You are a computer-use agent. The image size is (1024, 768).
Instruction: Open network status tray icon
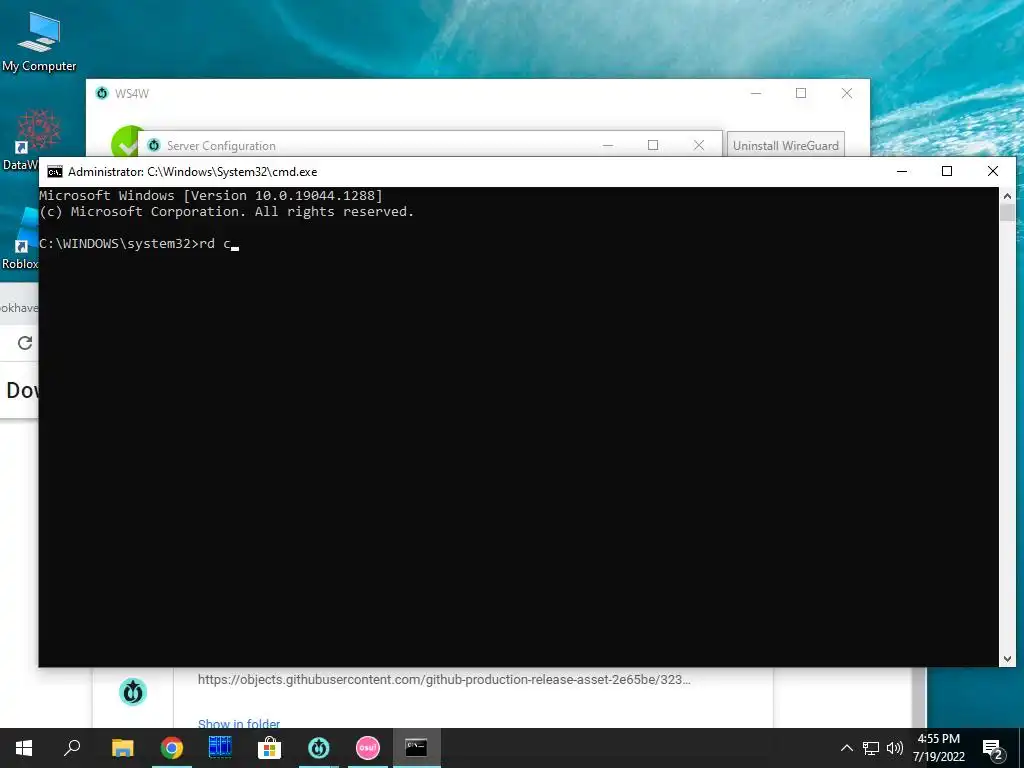tap(871, 748)
